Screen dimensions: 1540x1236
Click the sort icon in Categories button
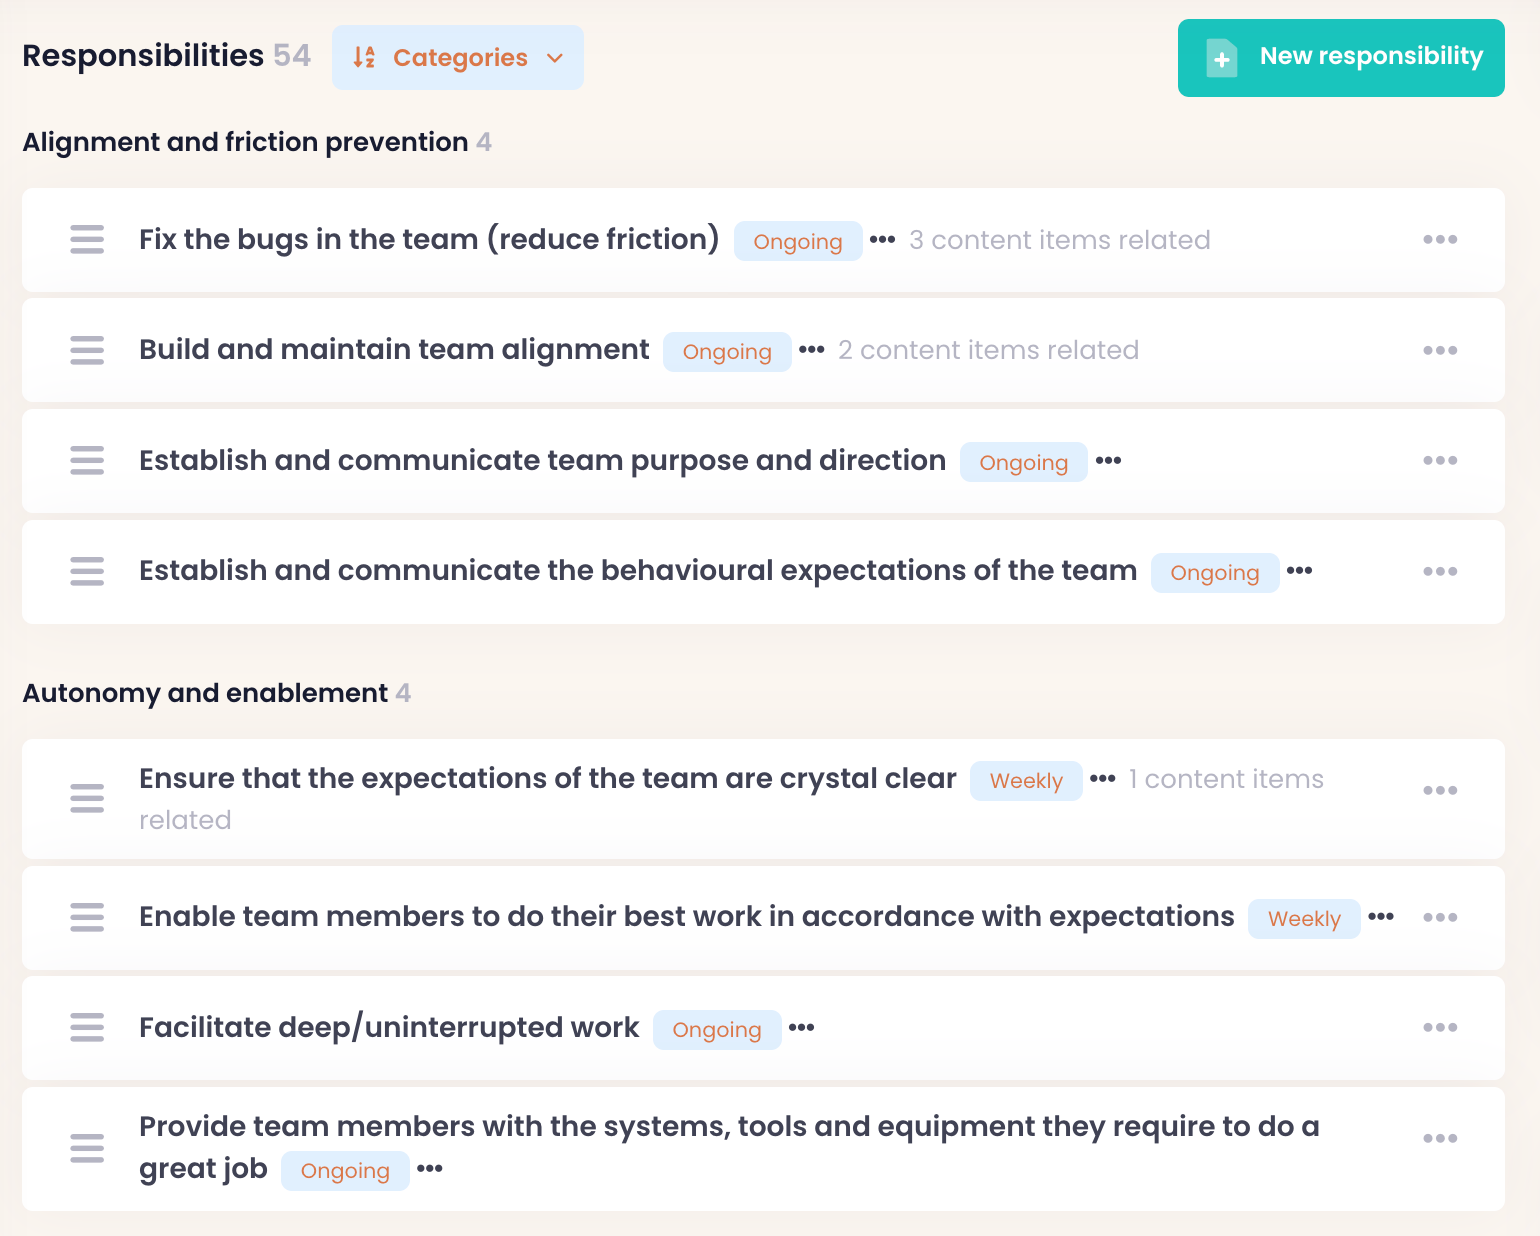(x=364, y=58)
